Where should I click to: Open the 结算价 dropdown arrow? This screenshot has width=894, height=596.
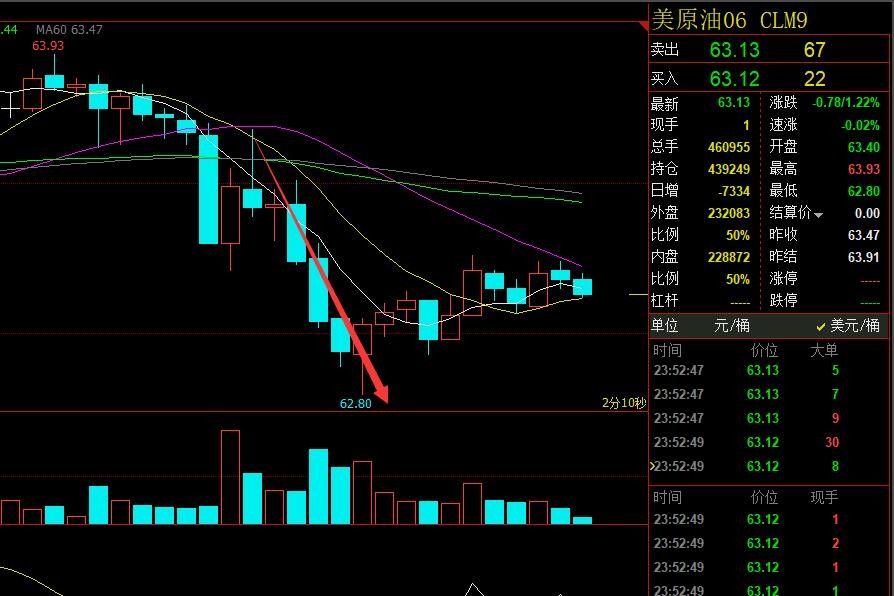[819, 215]
